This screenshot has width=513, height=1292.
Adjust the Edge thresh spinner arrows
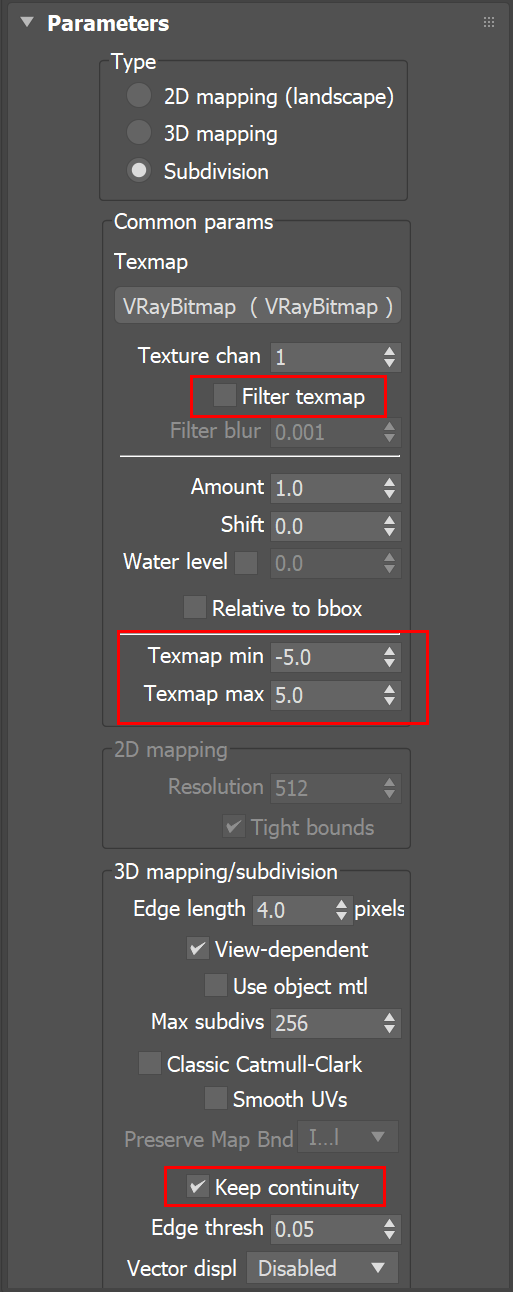(x=390, y=1228)
